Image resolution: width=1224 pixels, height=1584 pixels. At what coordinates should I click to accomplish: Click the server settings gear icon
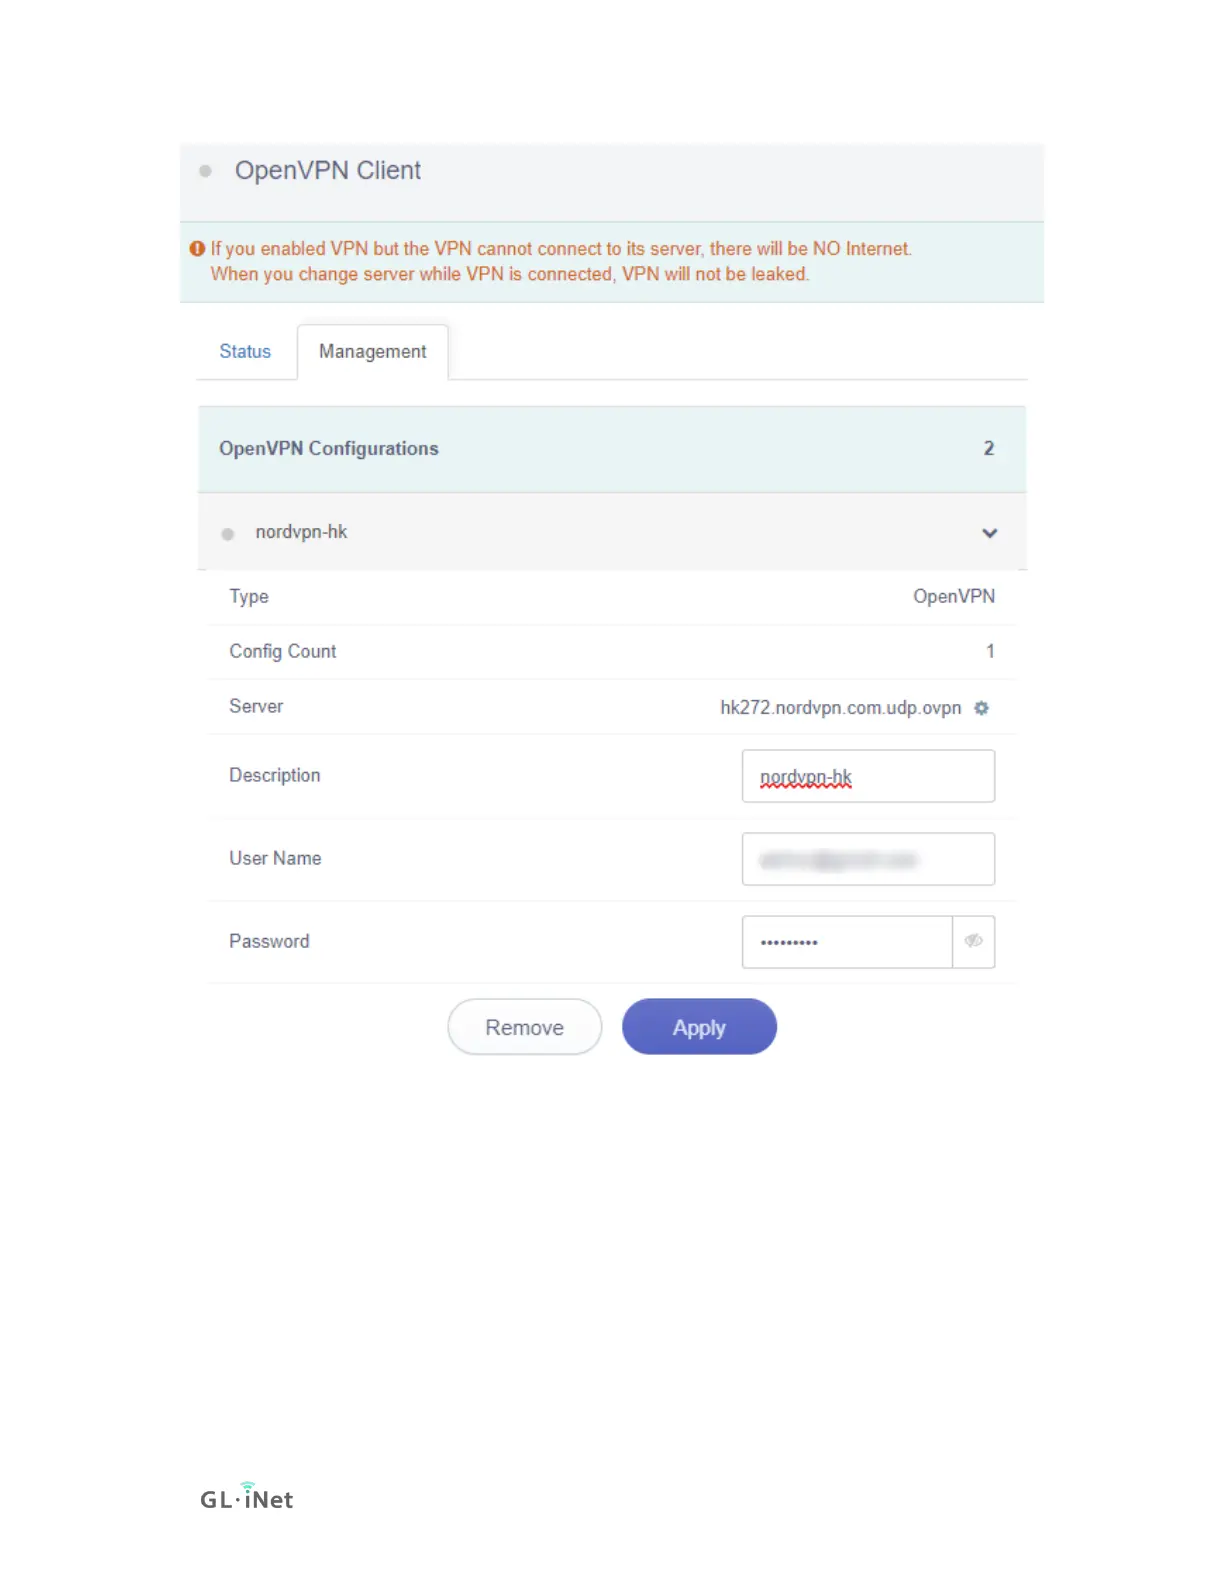tap(981, 708)
